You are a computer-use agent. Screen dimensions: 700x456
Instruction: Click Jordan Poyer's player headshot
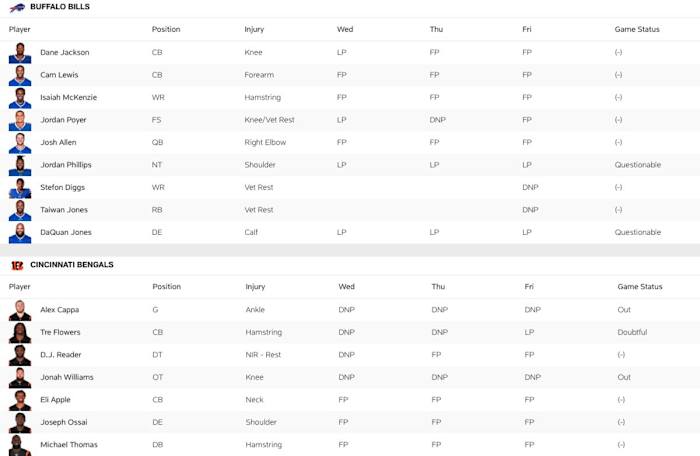point(20,120)
